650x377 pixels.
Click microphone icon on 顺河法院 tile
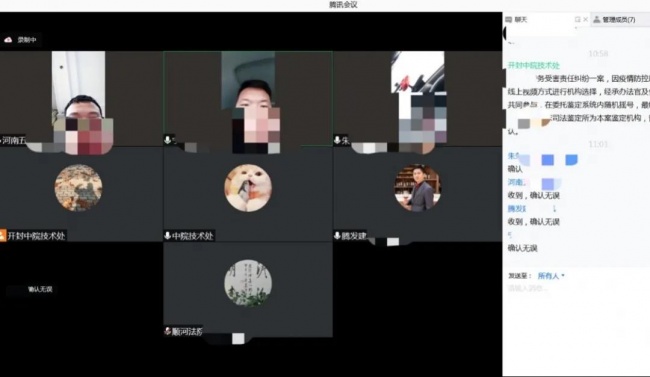tap(167, 331)
